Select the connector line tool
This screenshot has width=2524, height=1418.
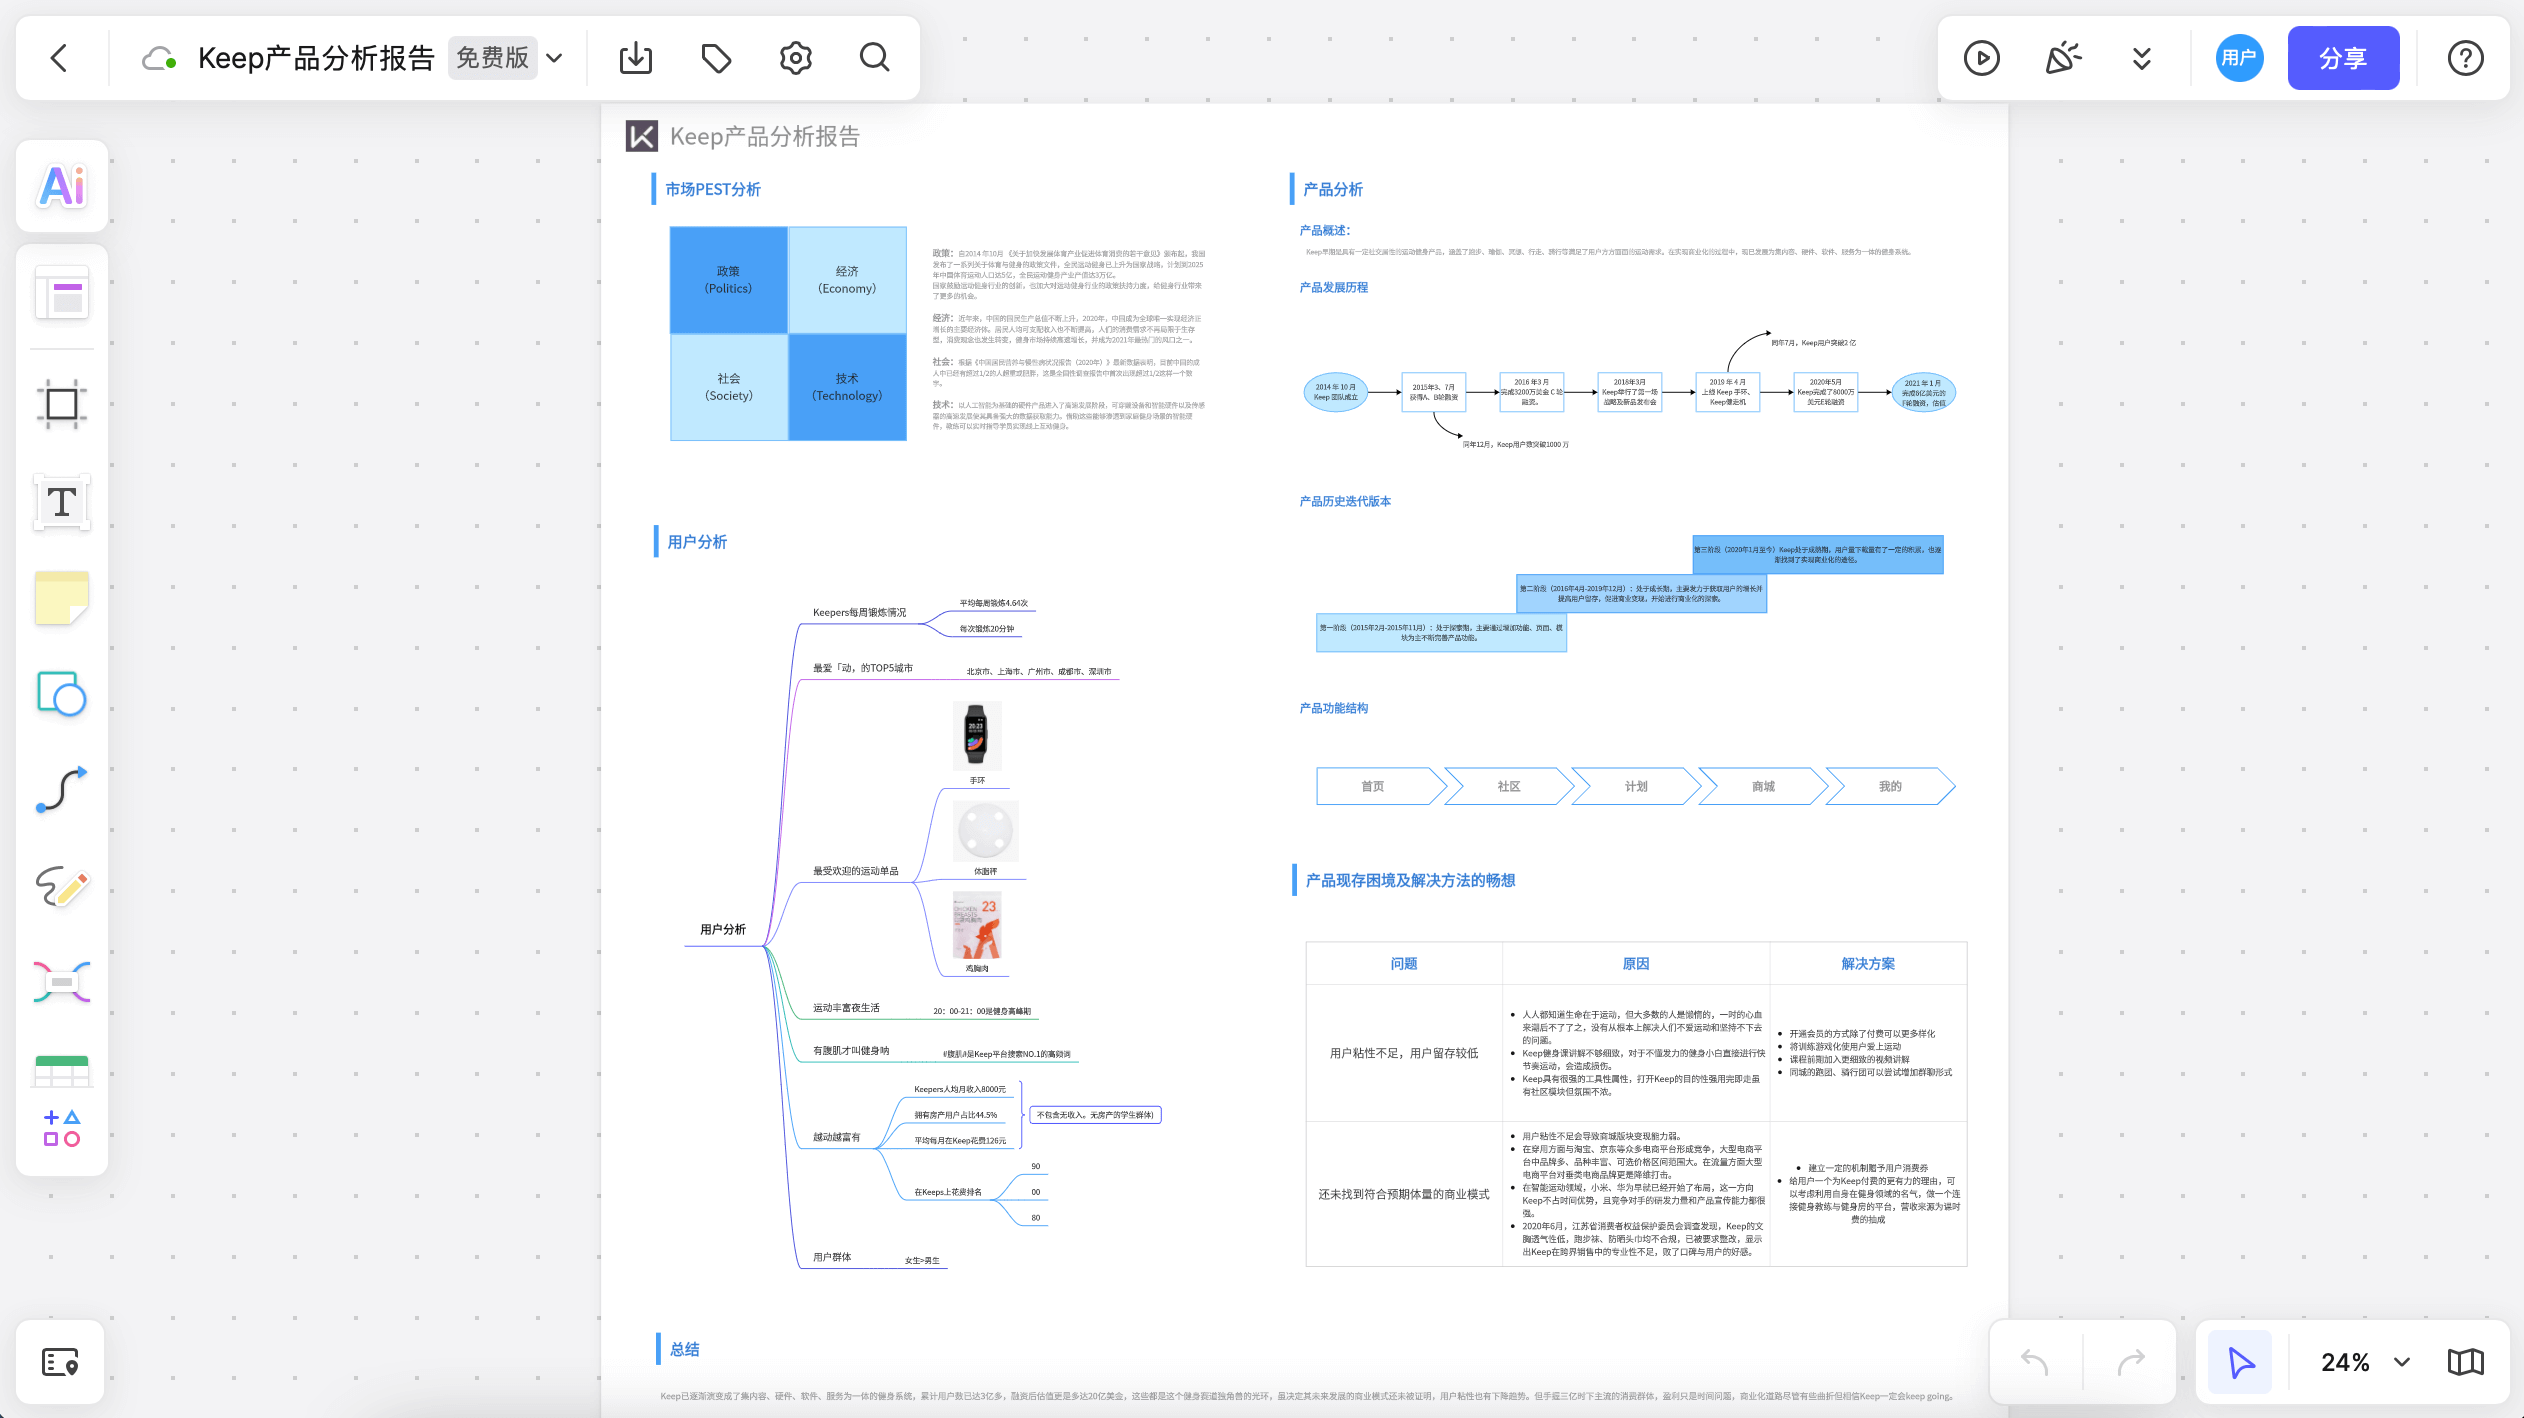coord(62,790)
